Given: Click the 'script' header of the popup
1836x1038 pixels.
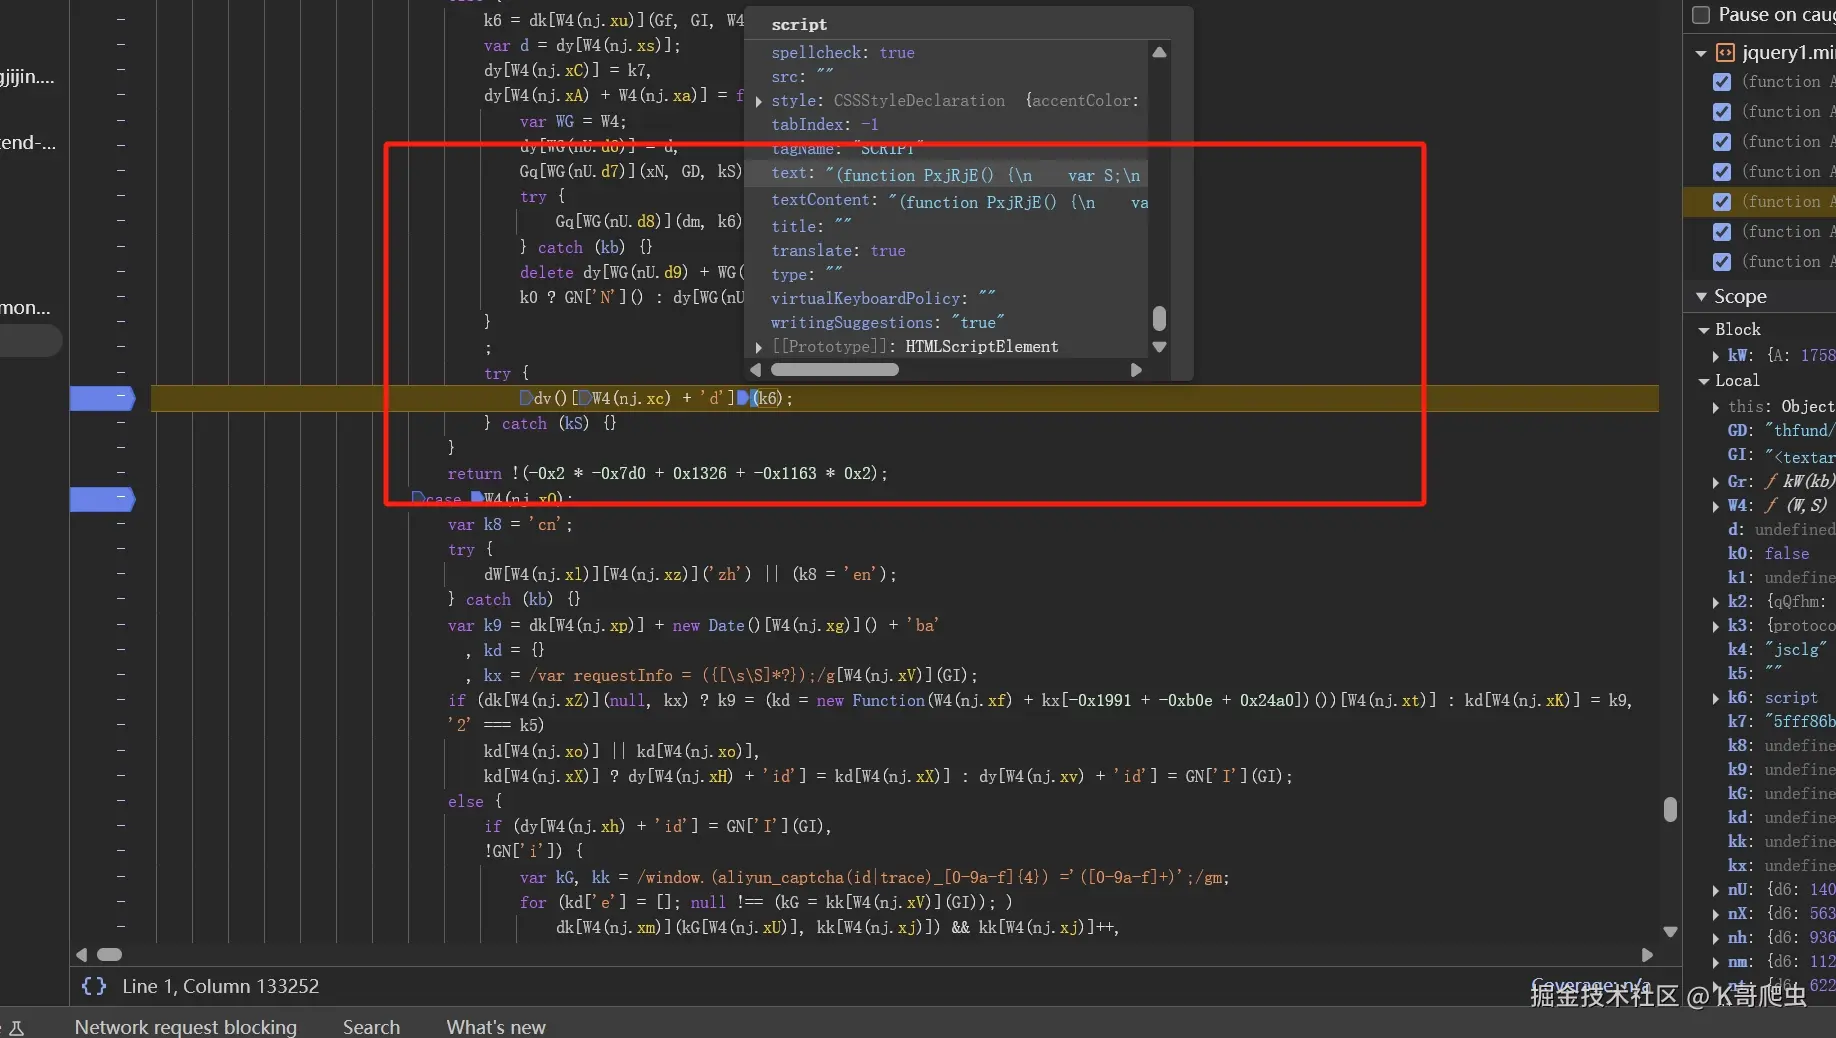Looking at the screenshot, I should pos(799,24).
